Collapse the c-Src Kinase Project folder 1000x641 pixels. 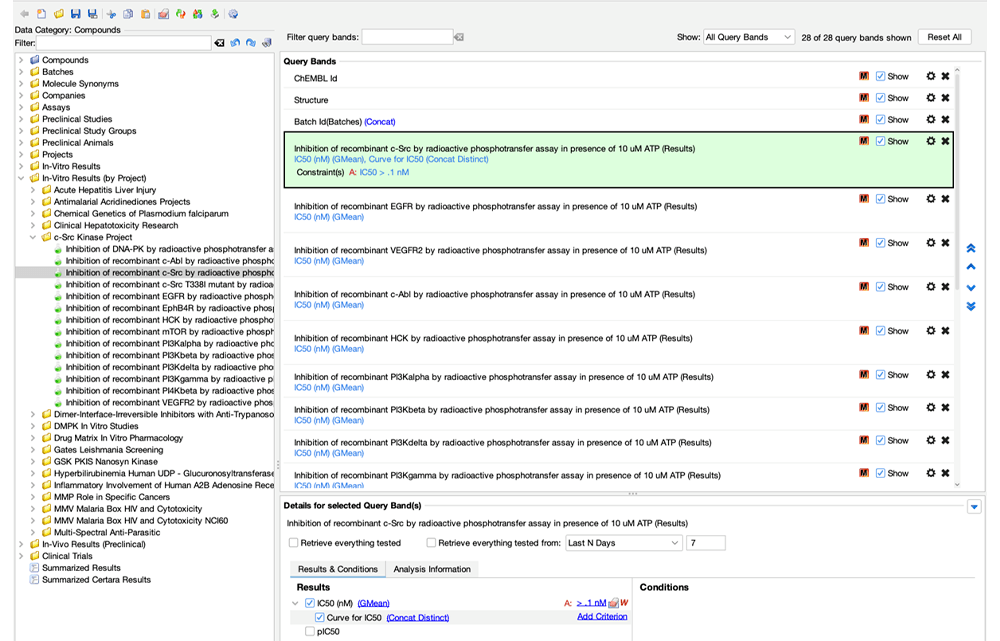(33, 237)
